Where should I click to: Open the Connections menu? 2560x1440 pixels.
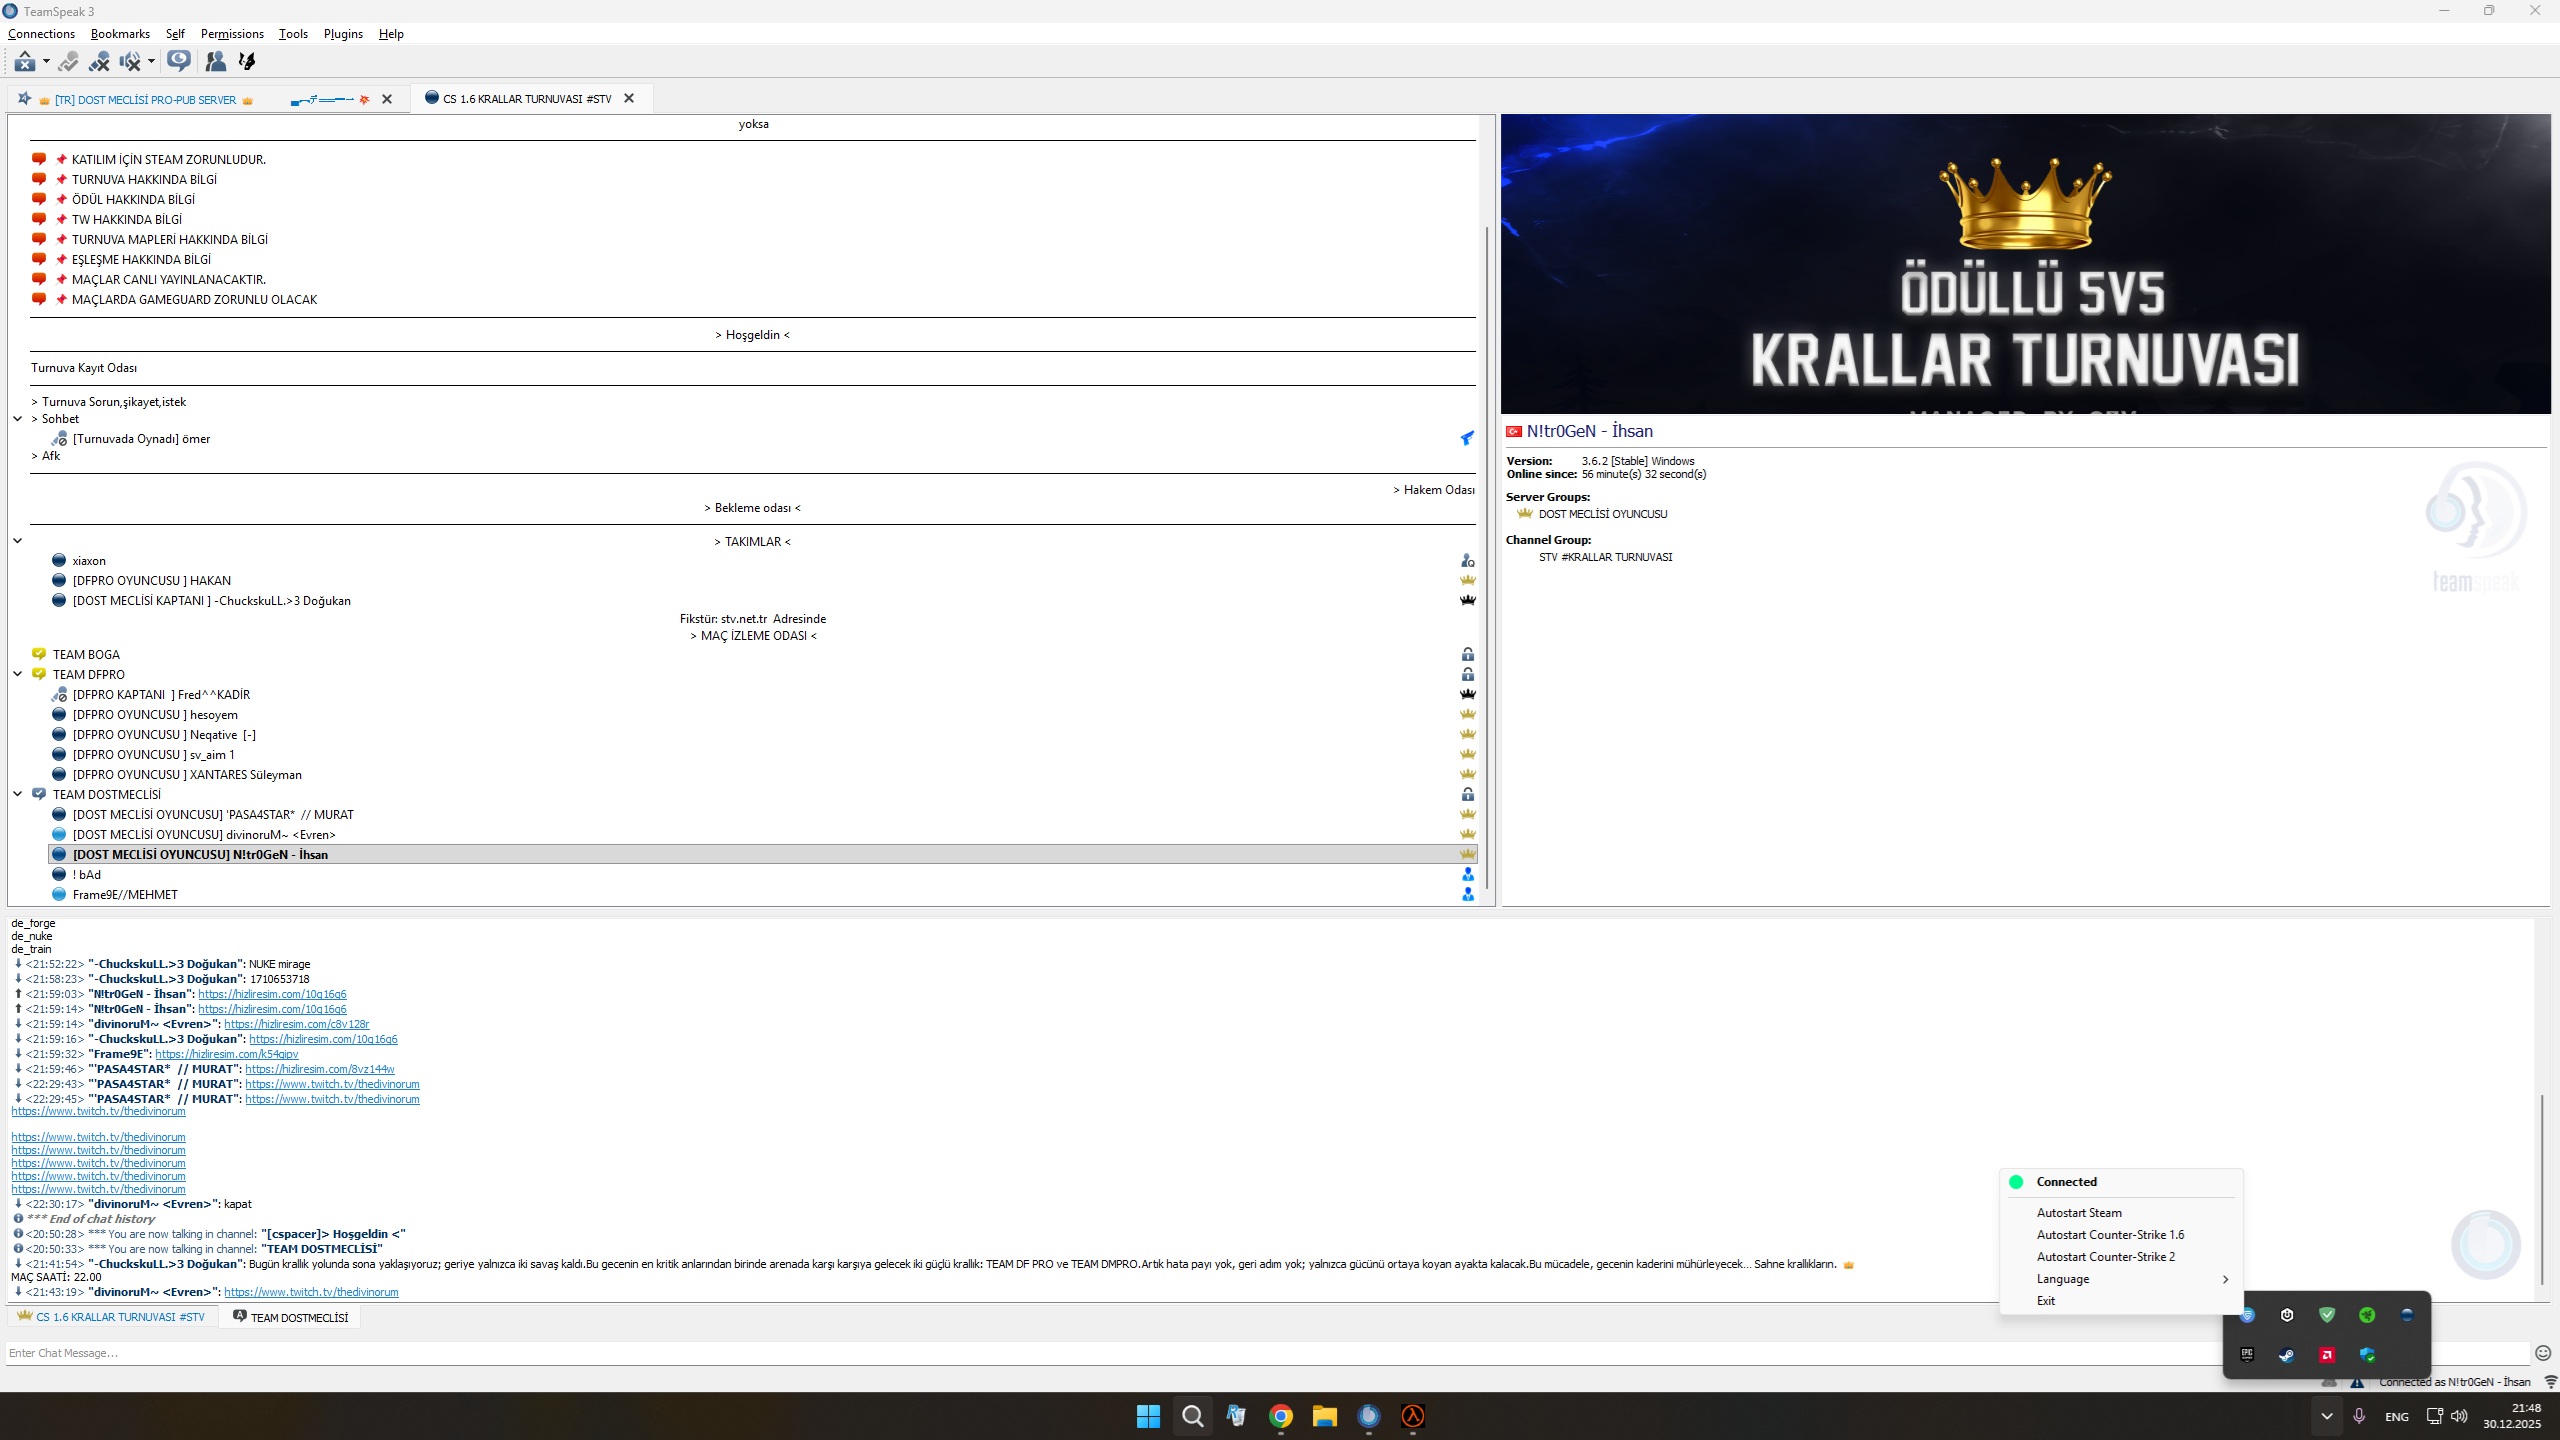(x=41, y=34)
